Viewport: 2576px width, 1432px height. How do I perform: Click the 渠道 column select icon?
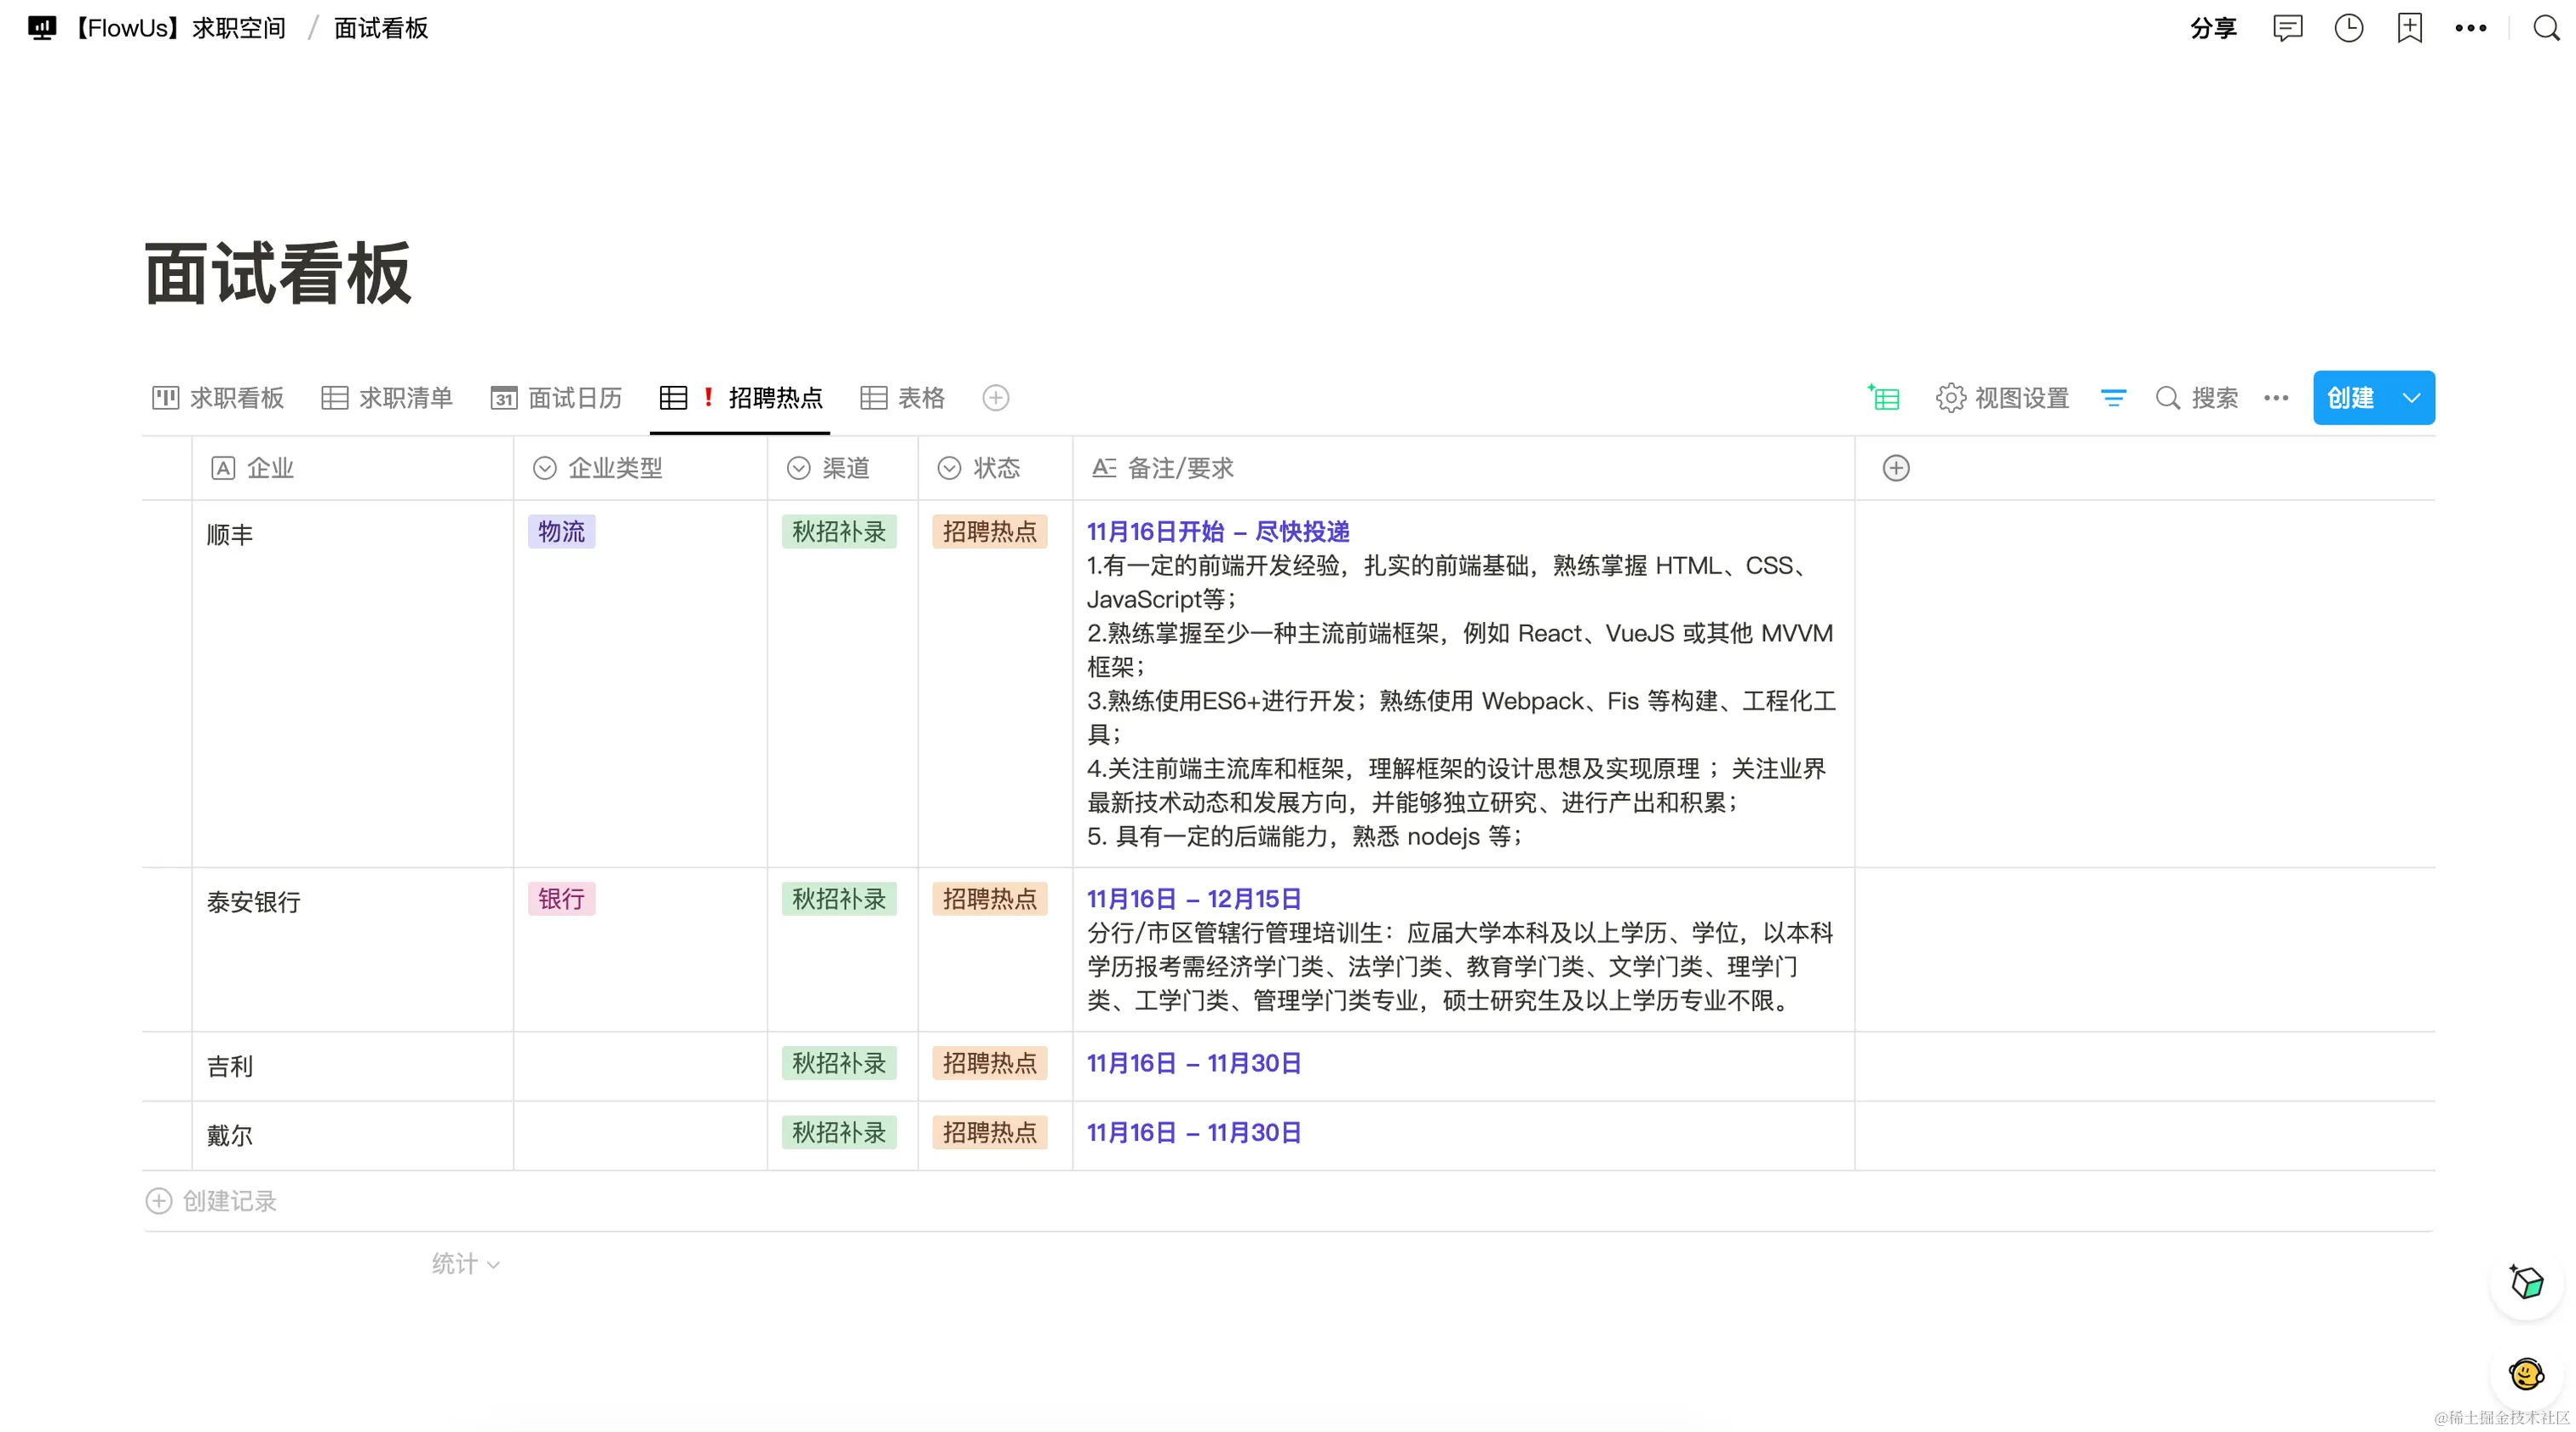pyautogui.click(x=798, y=468)
